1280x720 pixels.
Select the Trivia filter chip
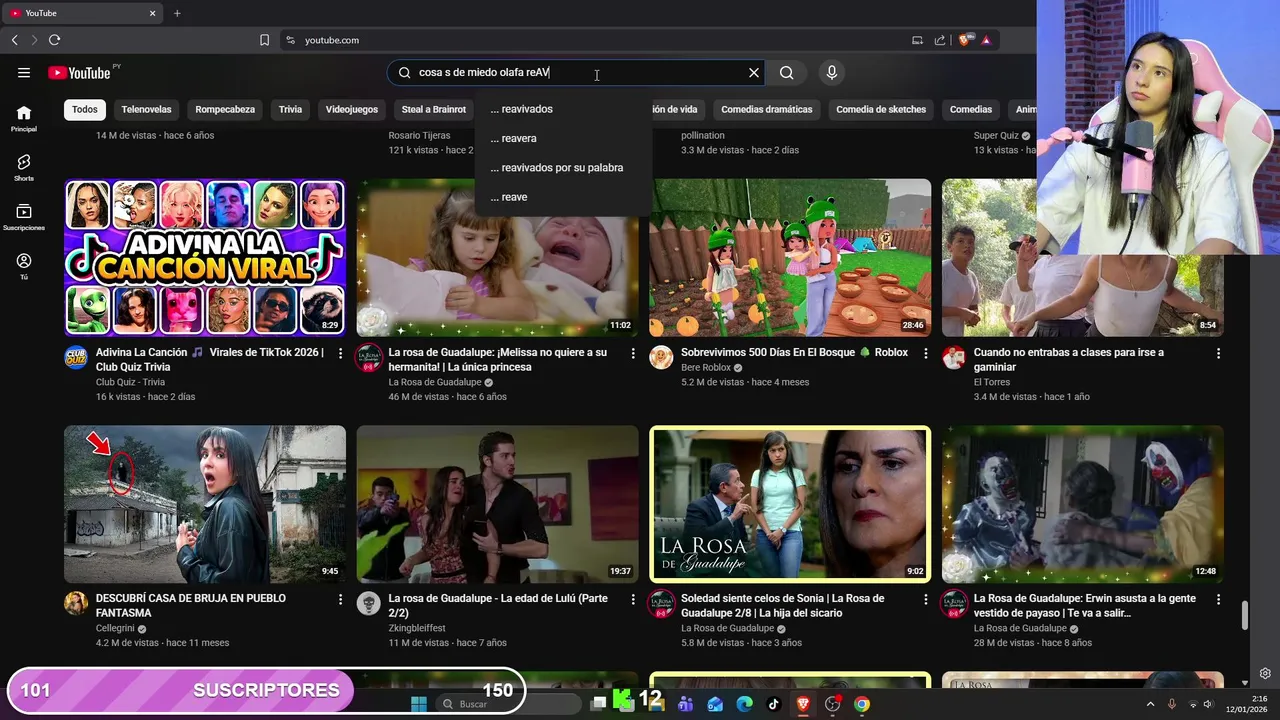click(x=290, y=109)
